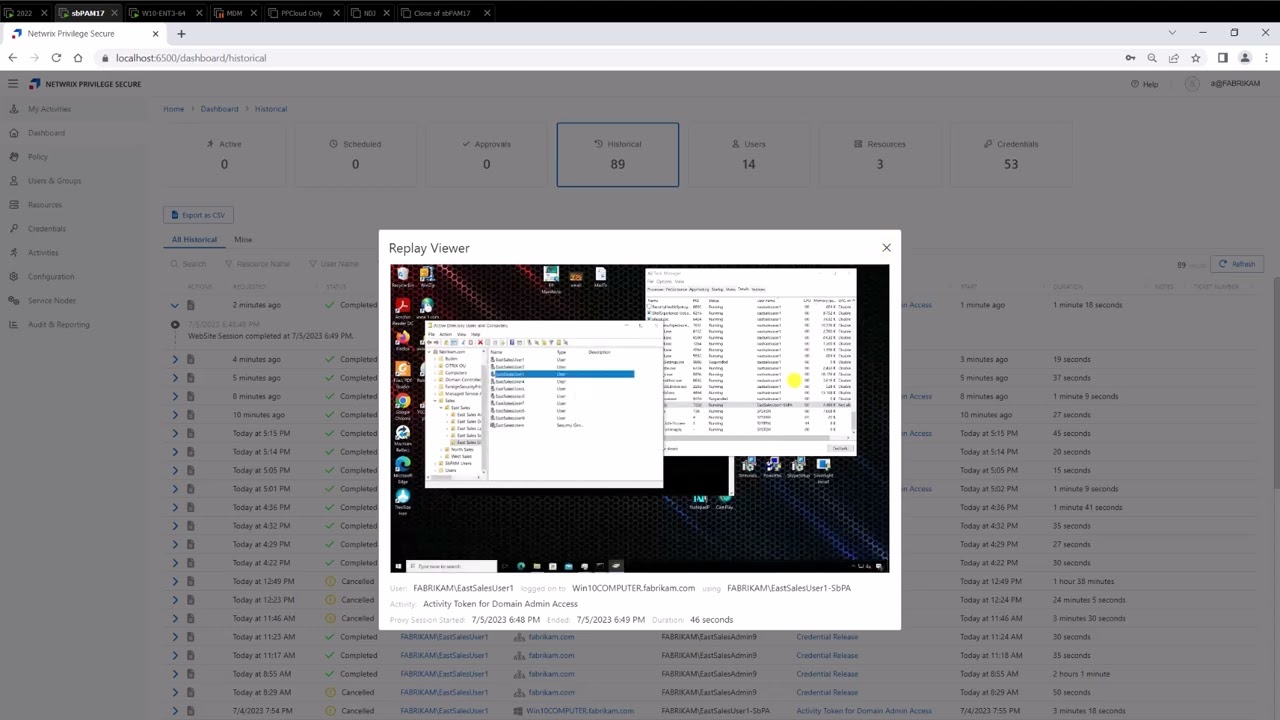Click the Resource Name filter field
The width and height of the screenshot is (1280, 720).
pyautogui.click(x=257, y=264)
